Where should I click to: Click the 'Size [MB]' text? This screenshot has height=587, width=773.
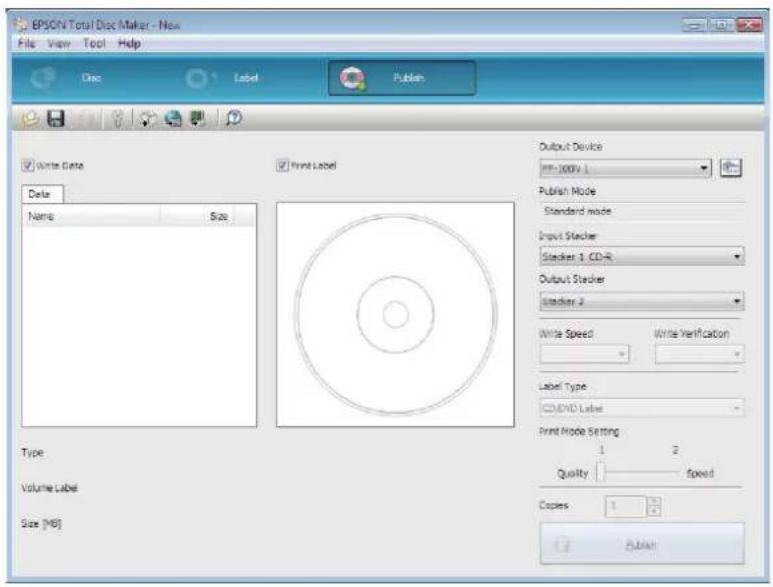coord(41,523)
